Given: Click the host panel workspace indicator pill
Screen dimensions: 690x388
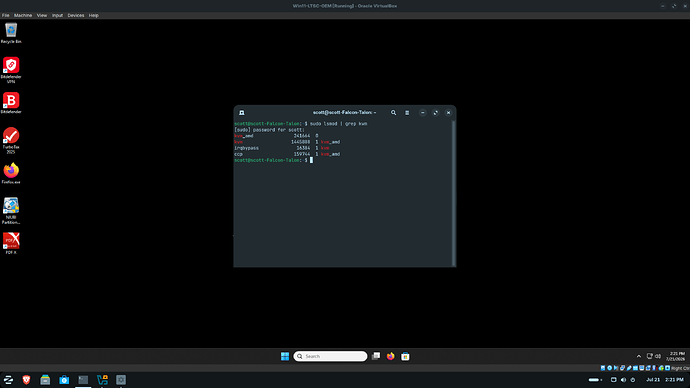Looking at the screenshot, I should [x=595, y=380].
